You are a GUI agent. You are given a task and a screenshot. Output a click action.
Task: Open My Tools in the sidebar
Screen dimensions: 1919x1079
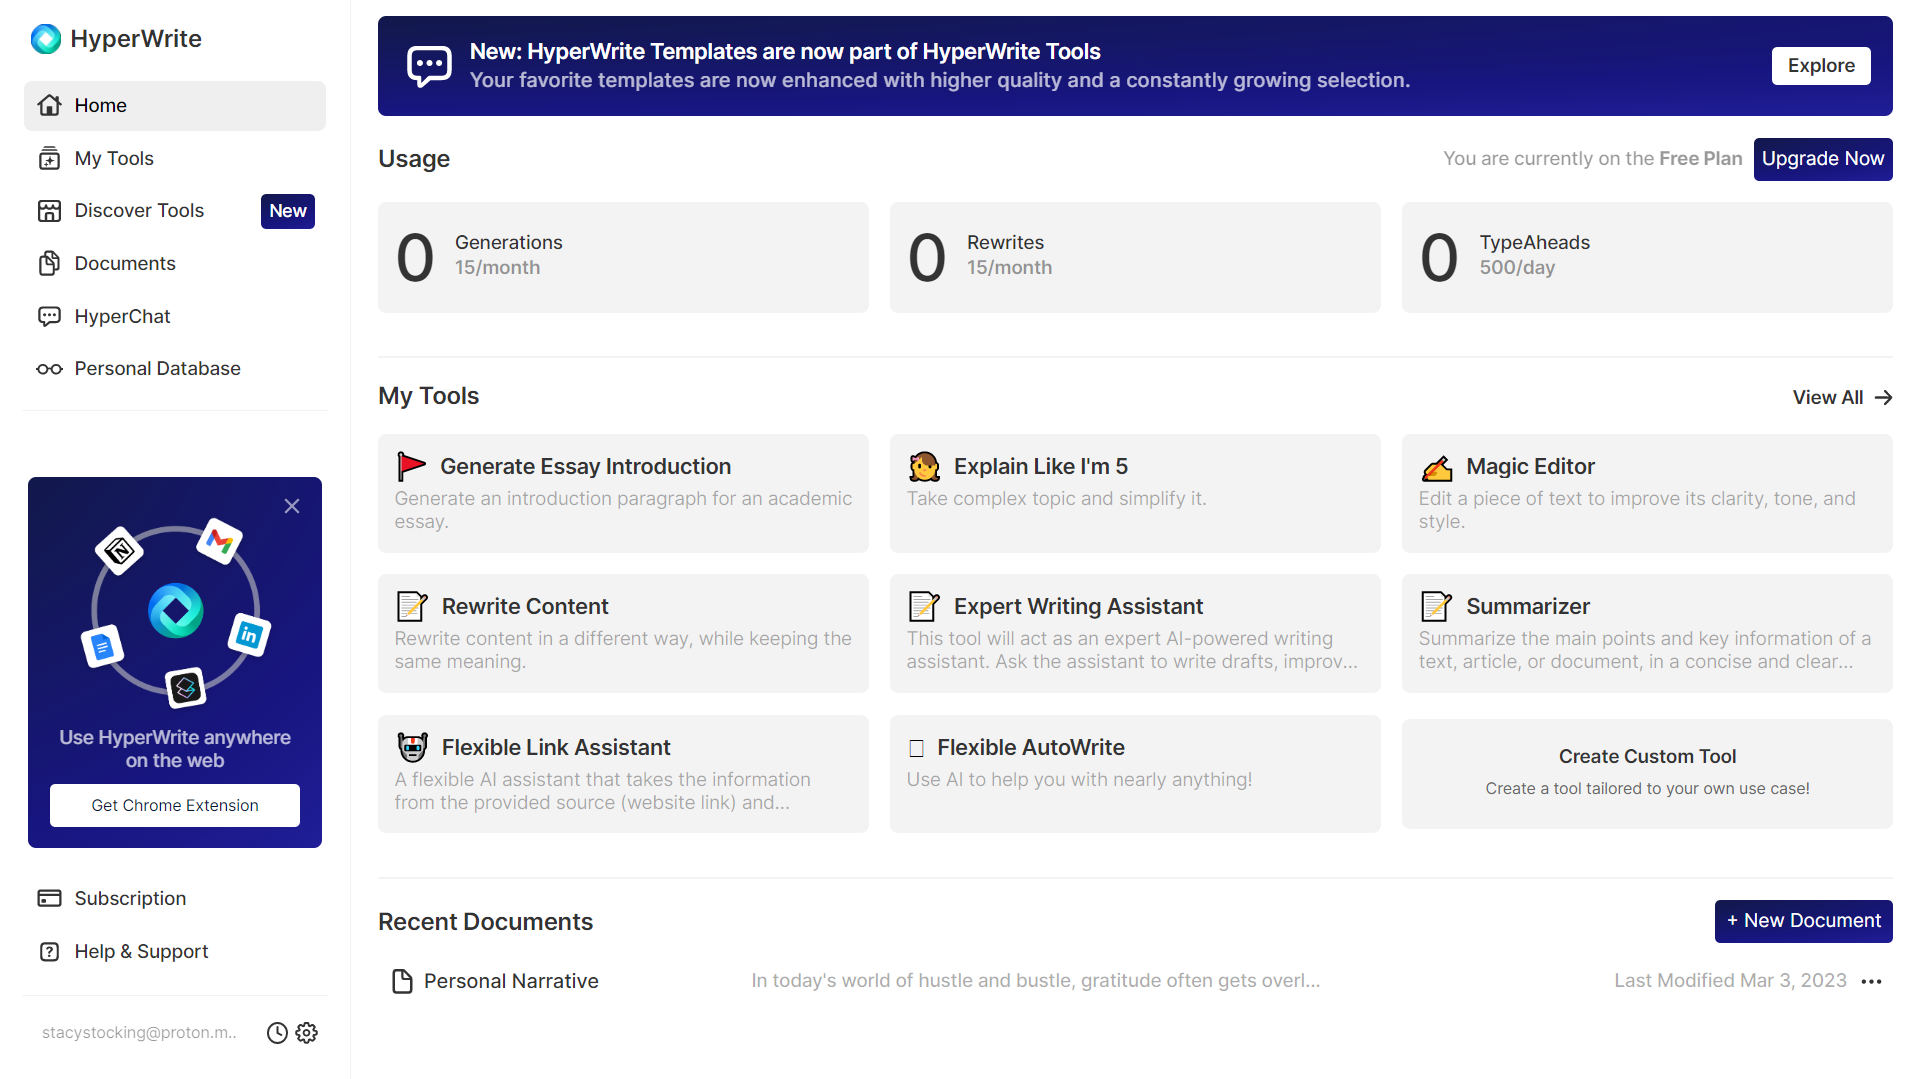pos(175,158)
